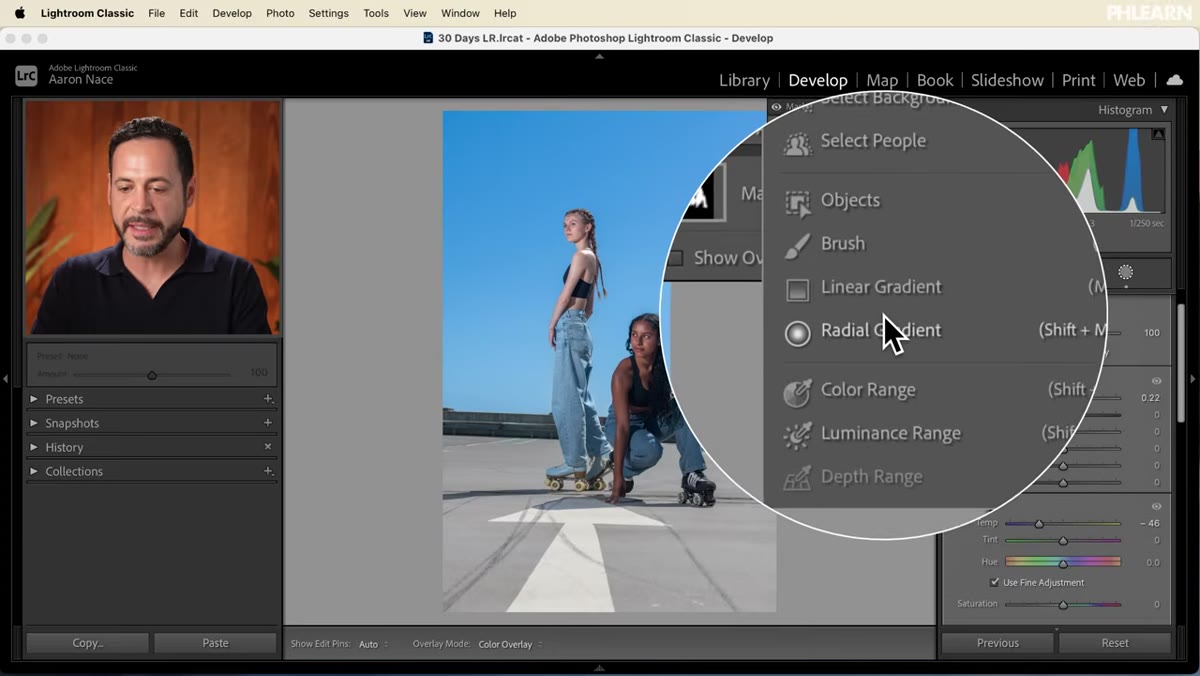The width and height of the screenshot is (1200, 676).
Task: Create a snapshot with plus icon
Action: pyautogui.click(x=268, y=423)
